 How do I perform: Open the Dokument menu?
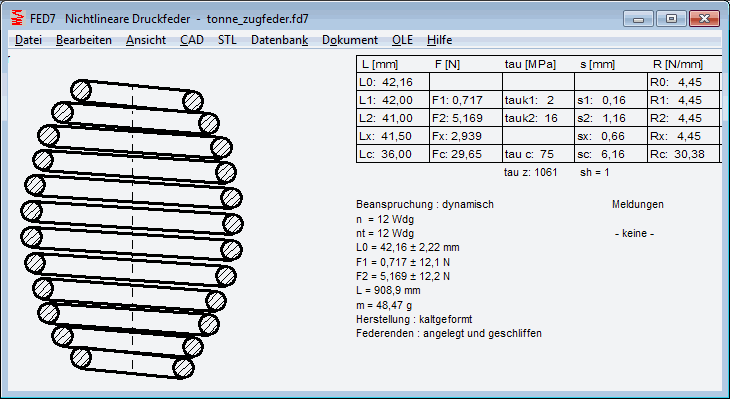coord(350,40)
